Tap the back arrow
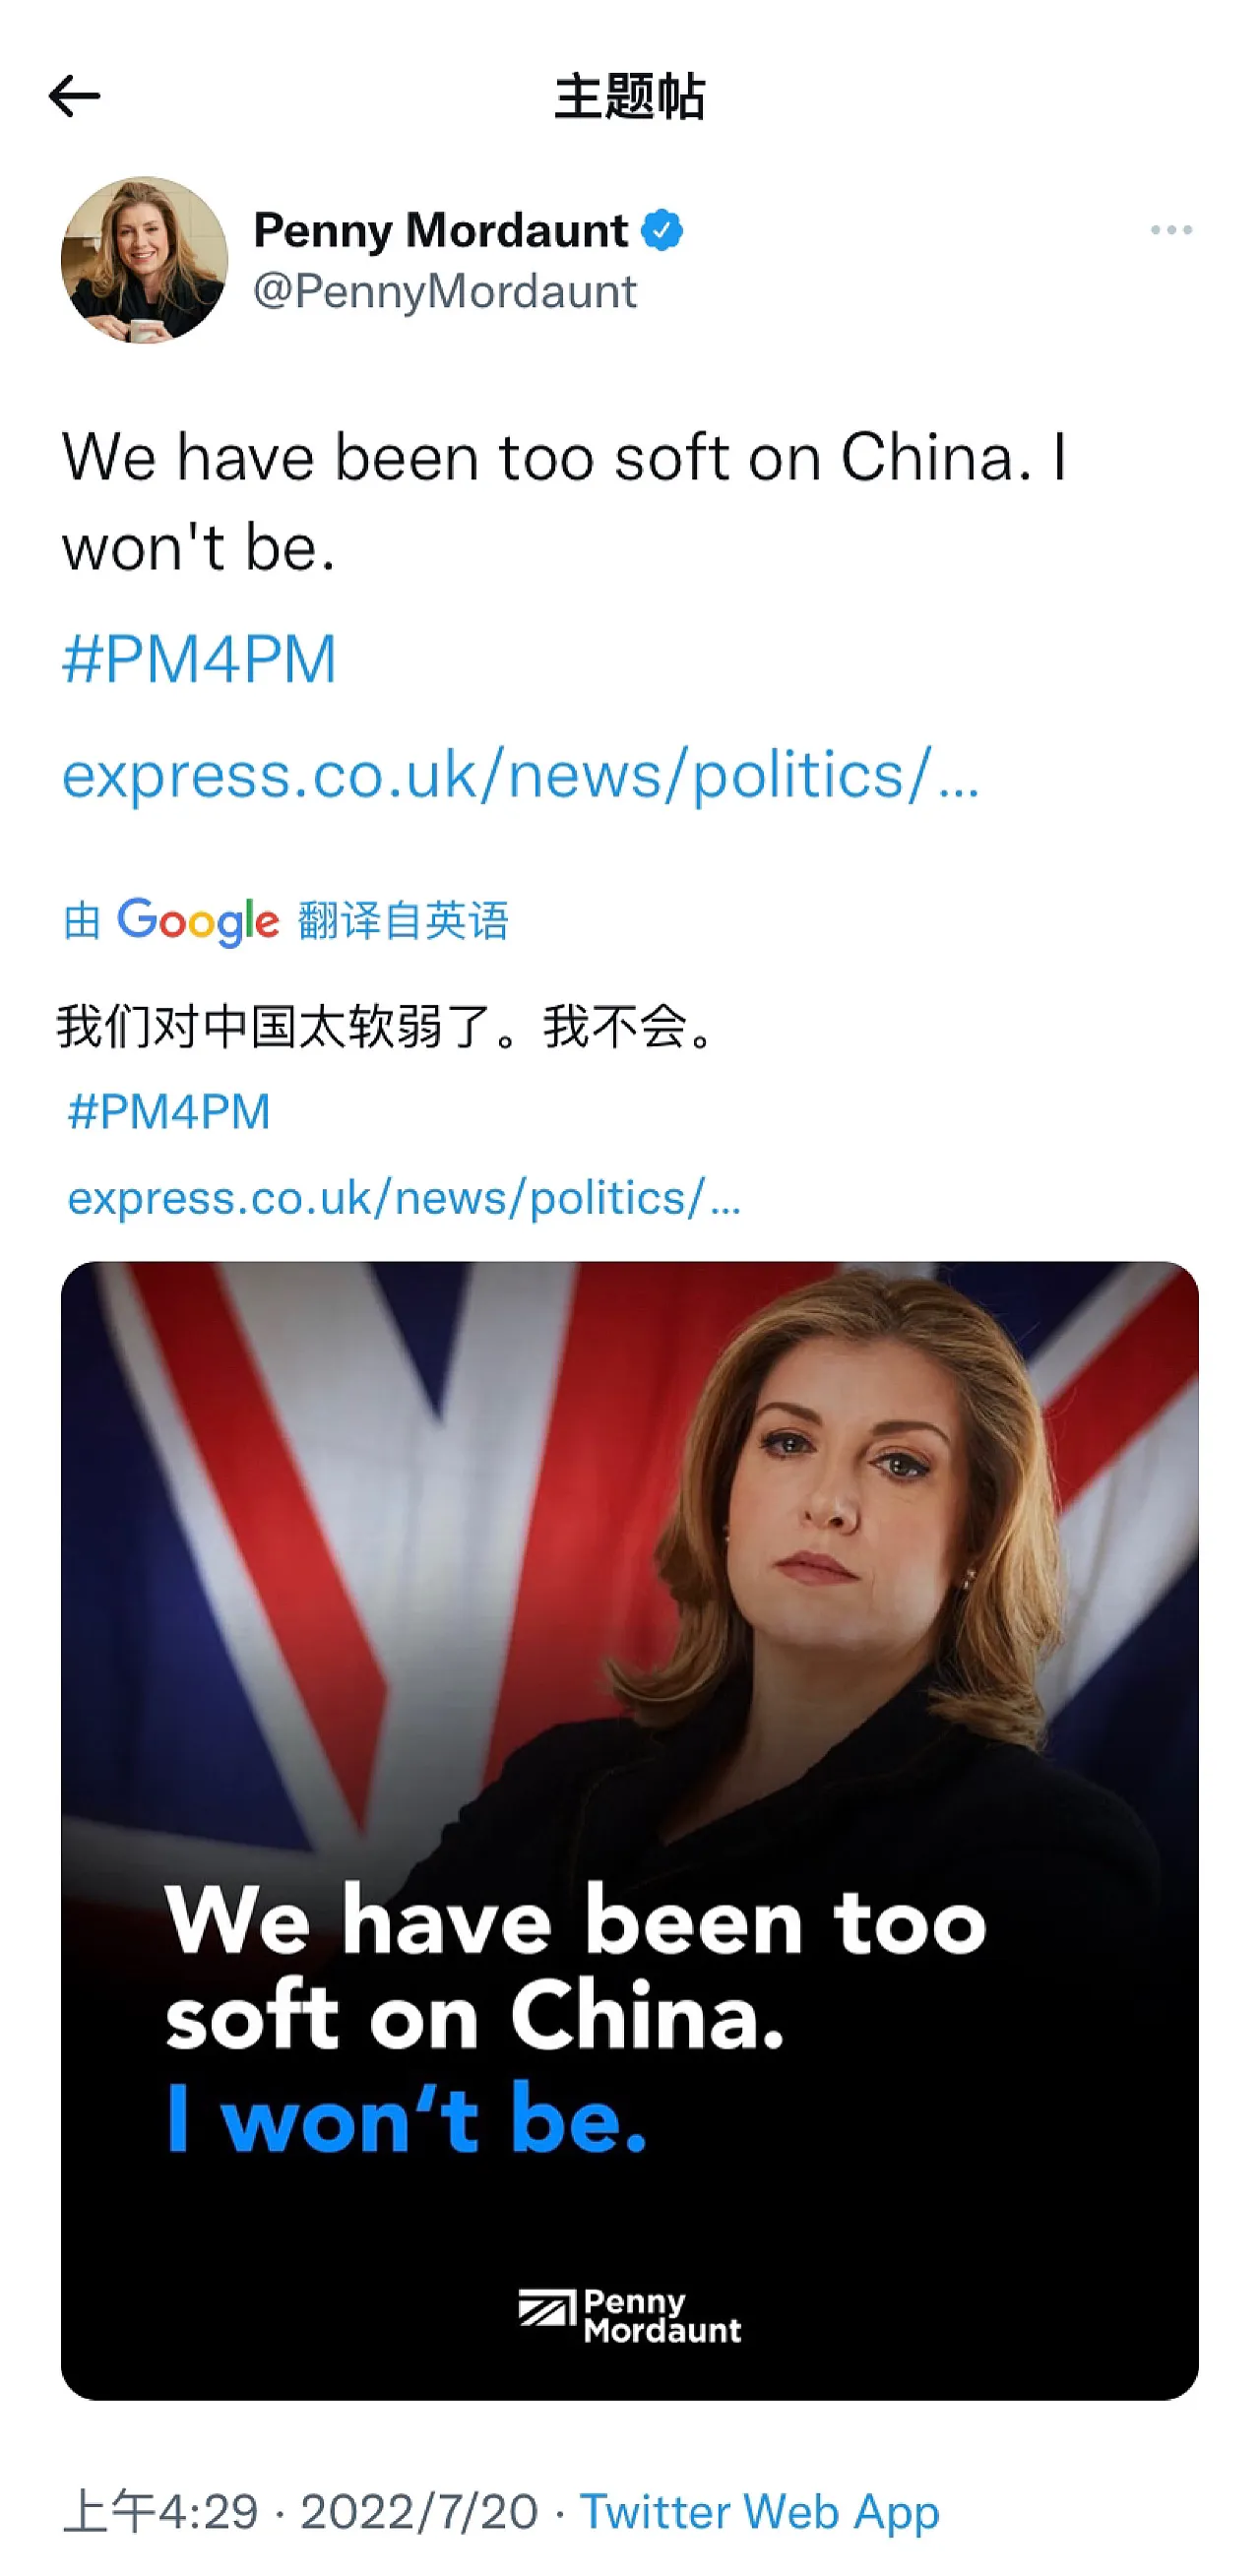Image resolution: width=1260 pixels, height=2576 pixels. click(75, 97)
